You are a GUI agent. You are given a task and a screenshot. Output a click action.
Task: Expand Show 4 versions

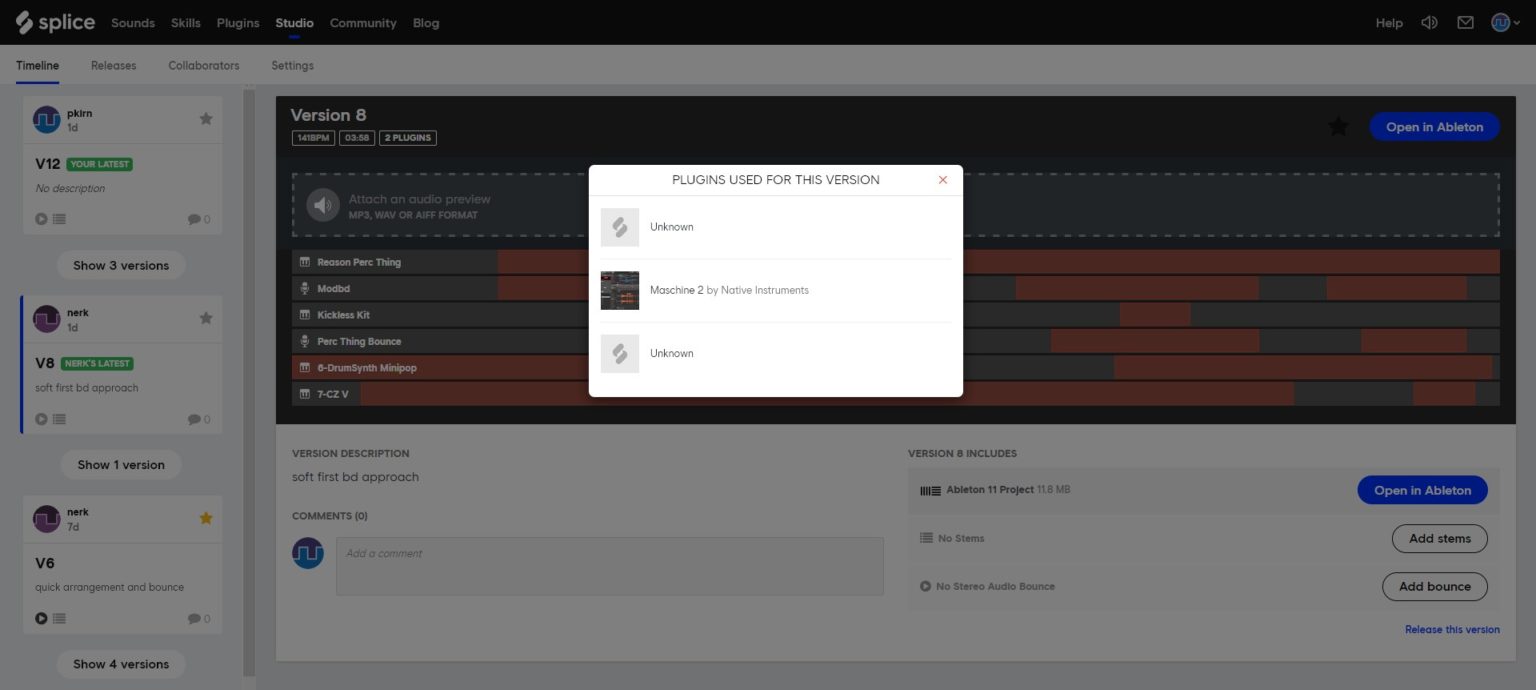pos(121,664)
